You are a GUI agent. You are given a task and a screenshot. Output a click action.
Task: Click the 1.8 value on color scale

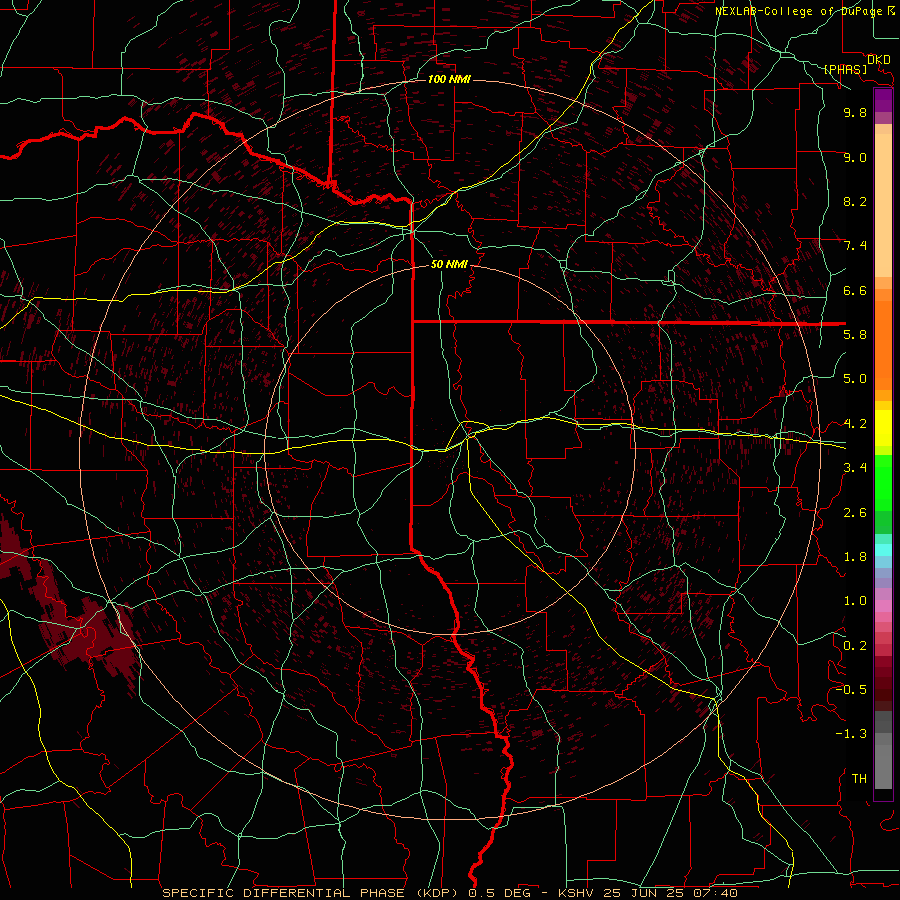click(x=855, y=557)
